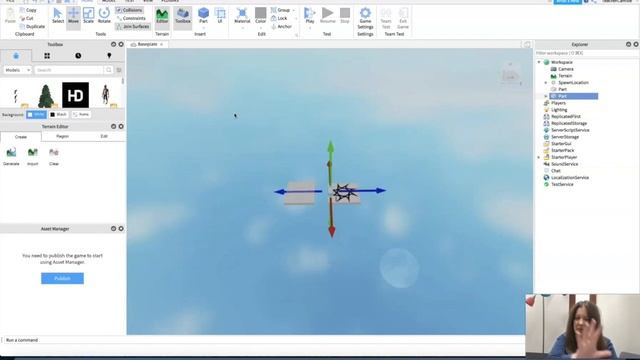Start the game with Play
The height and width of the screenshot is (360, 640).
click(x=310, y=16)
